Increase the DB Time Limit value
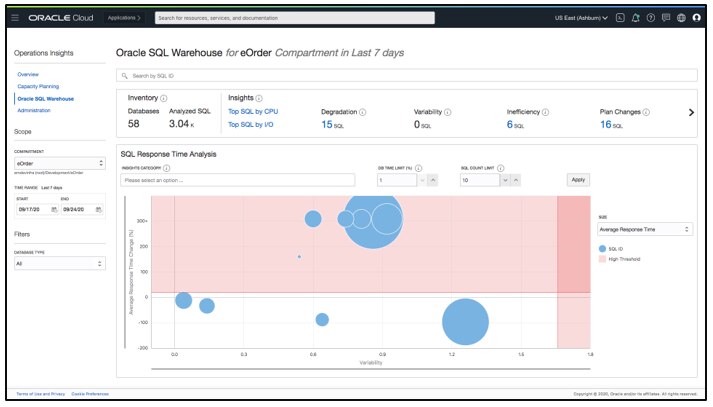Viewport: 713px width, 407px height. click(433, 180)
